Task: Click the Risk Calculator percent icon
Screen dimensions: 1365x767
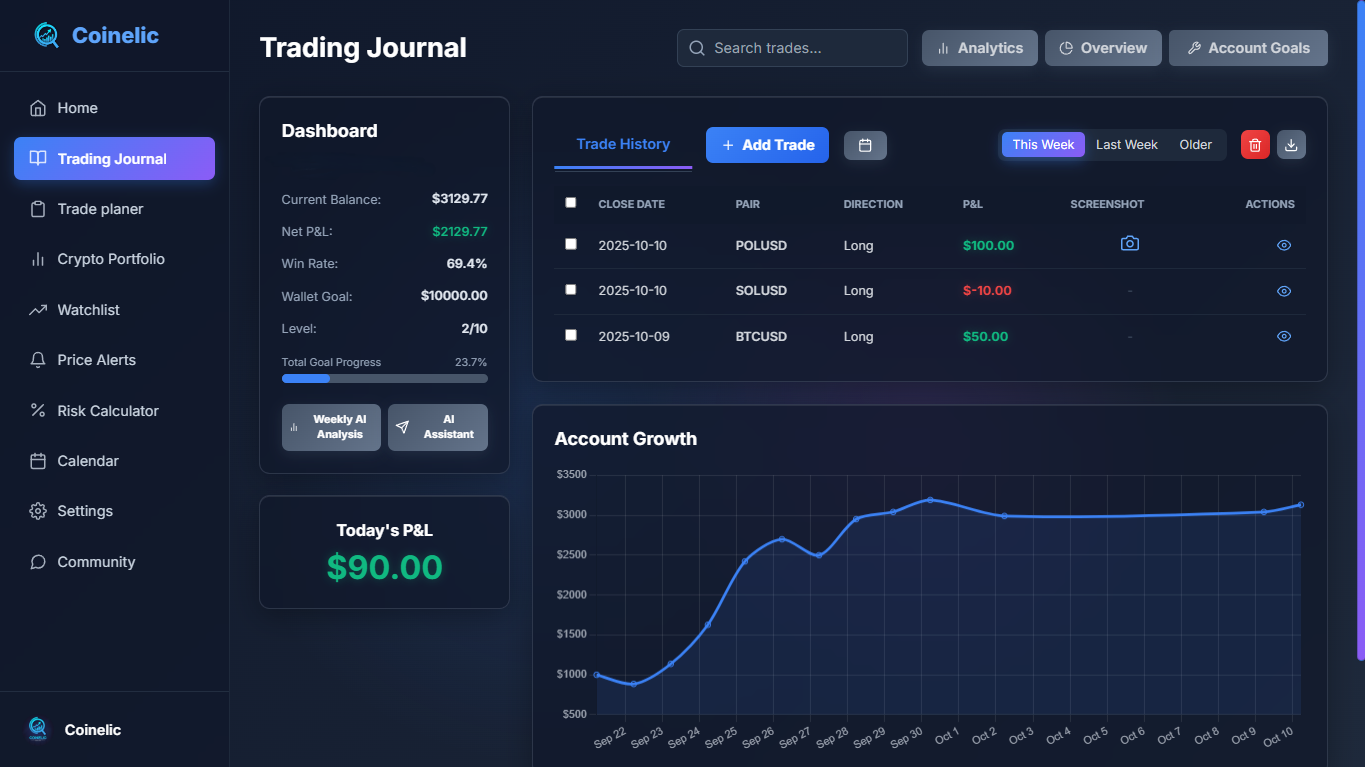Action: [x=38, y=410]
